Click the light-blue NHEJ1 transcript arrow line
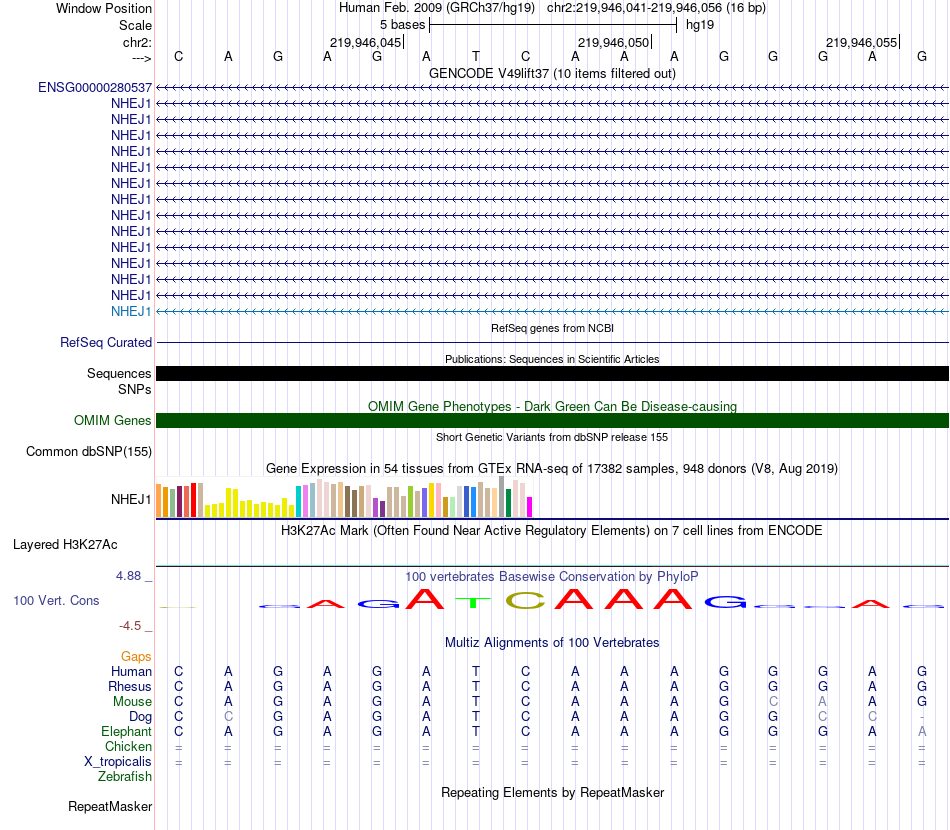Viewport: 950px width, 830px height. tap(552, 311)
